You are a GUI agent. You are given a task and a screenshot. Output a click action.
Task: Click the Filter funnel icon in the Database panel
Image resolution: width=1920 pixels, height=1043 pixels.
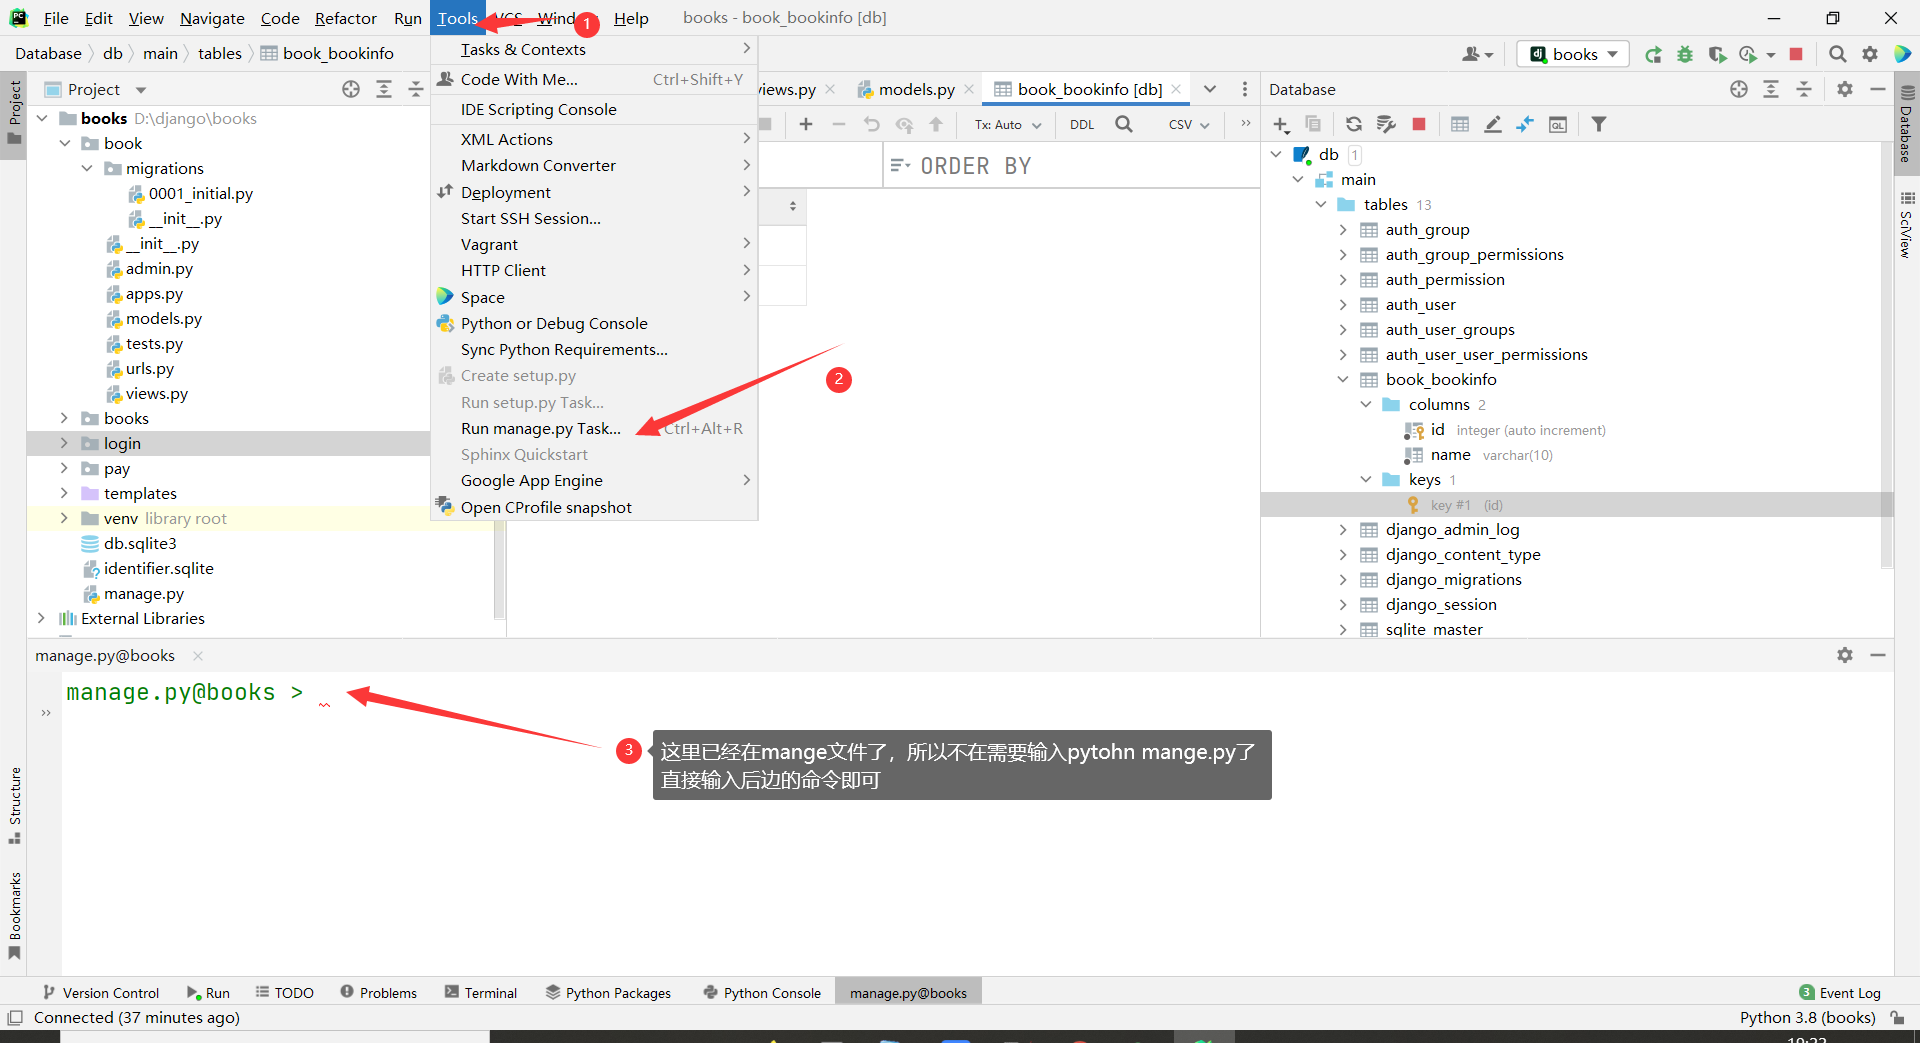[x=1599, y=124]
